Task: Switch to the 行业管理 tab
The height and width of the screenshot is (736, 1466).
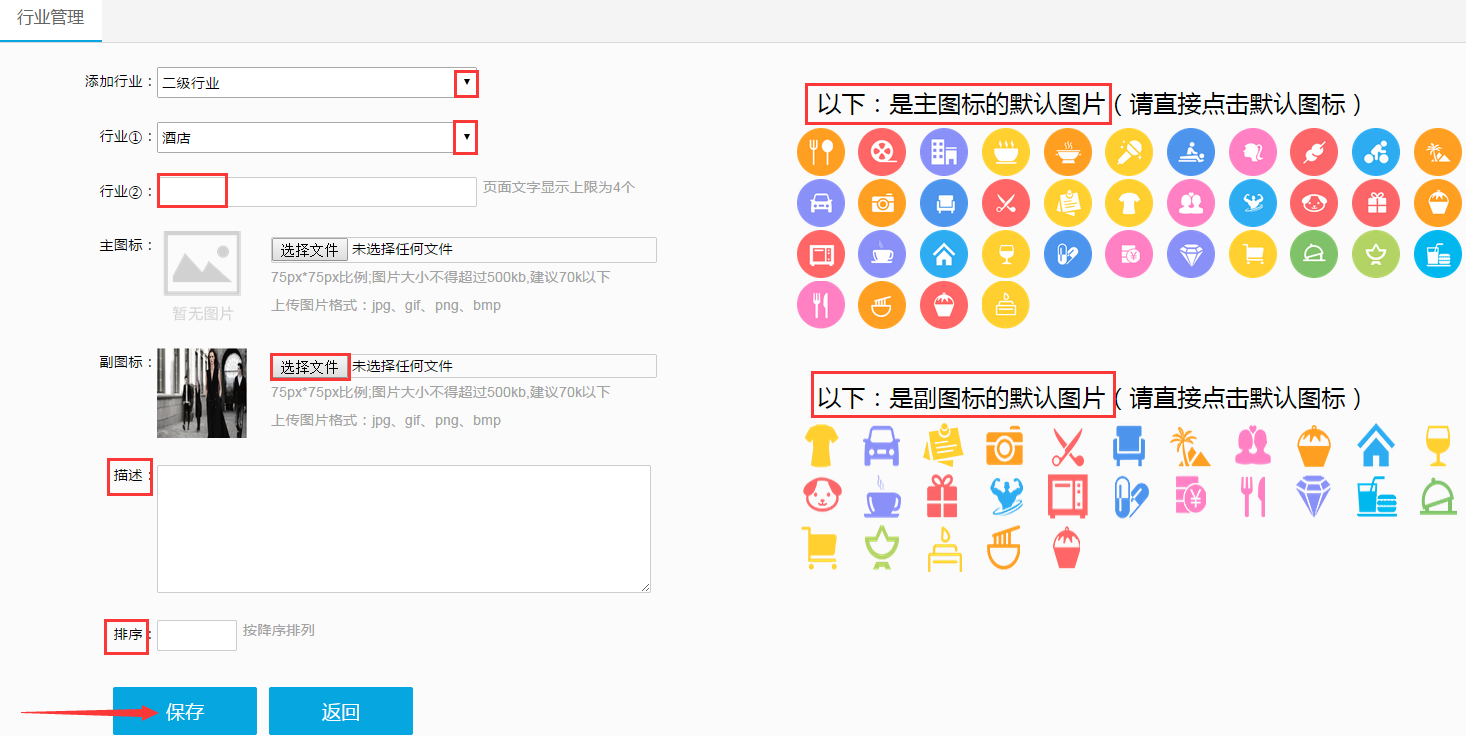Action: coord(51,18)
